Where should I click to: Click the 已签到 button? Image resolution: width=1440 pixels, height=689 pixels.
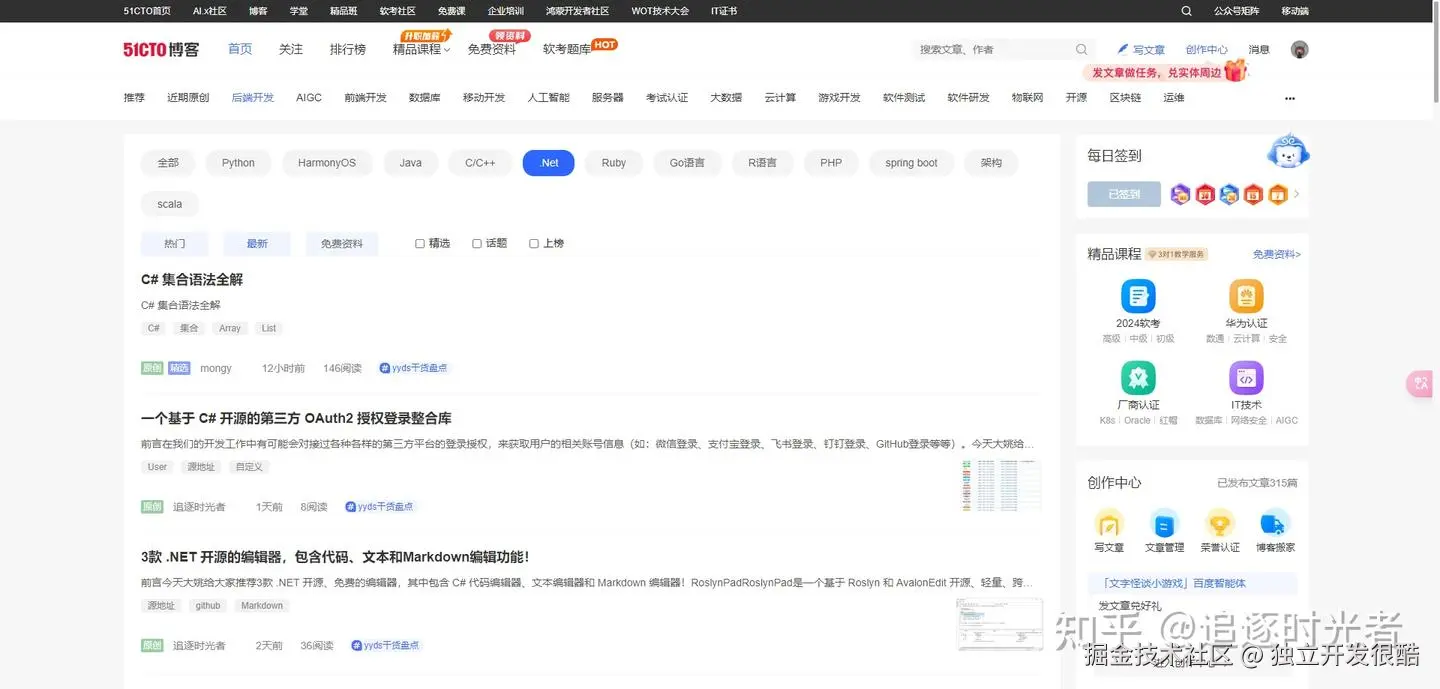(1124, 194)
